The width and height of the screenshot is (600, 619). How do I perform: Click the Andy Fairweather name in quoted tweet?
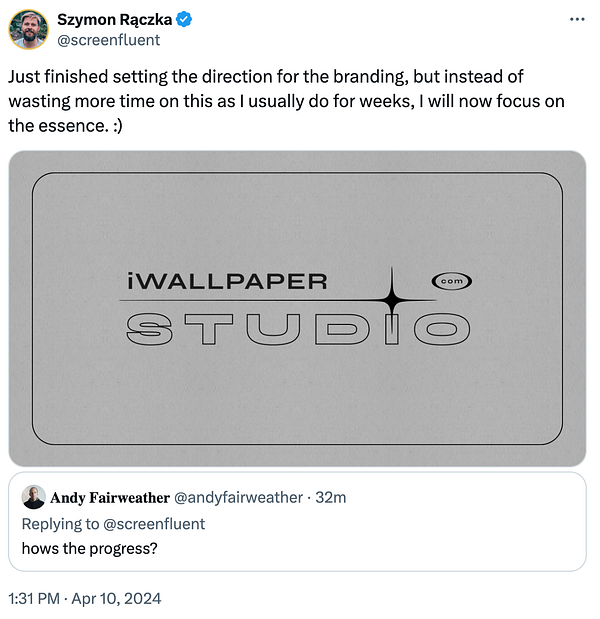[x=108, y=498]
